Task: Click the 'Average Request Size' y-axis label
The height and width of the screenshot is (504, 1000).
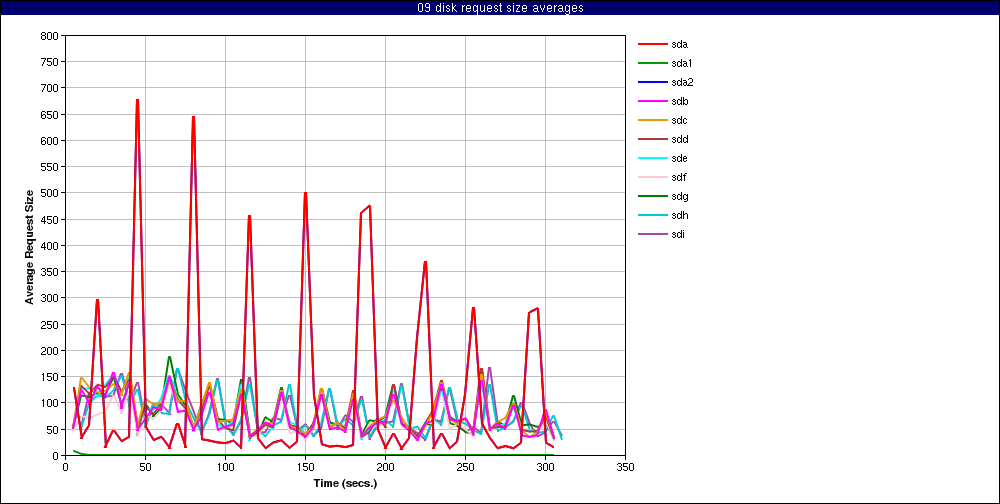Action: [29, 246]
